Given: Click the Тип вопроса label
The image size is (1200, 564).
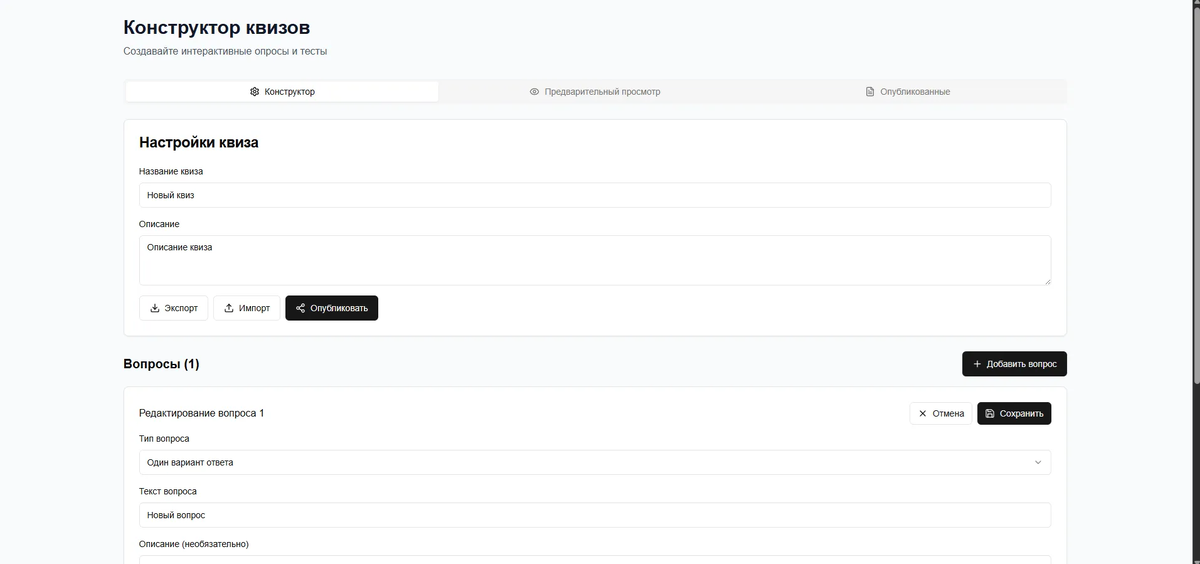Looking at the screenshot, I should click(164, 438).
